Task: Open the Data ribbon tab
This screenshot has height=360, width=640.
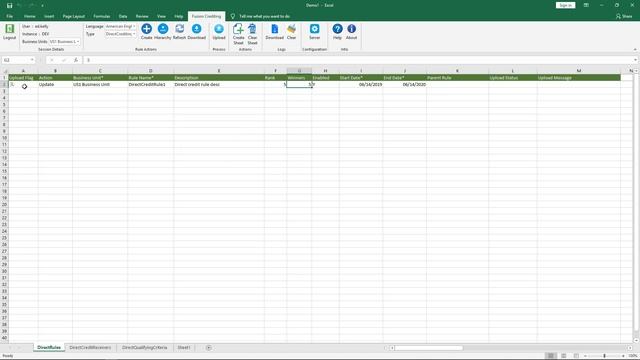Action: coord(123,16)
